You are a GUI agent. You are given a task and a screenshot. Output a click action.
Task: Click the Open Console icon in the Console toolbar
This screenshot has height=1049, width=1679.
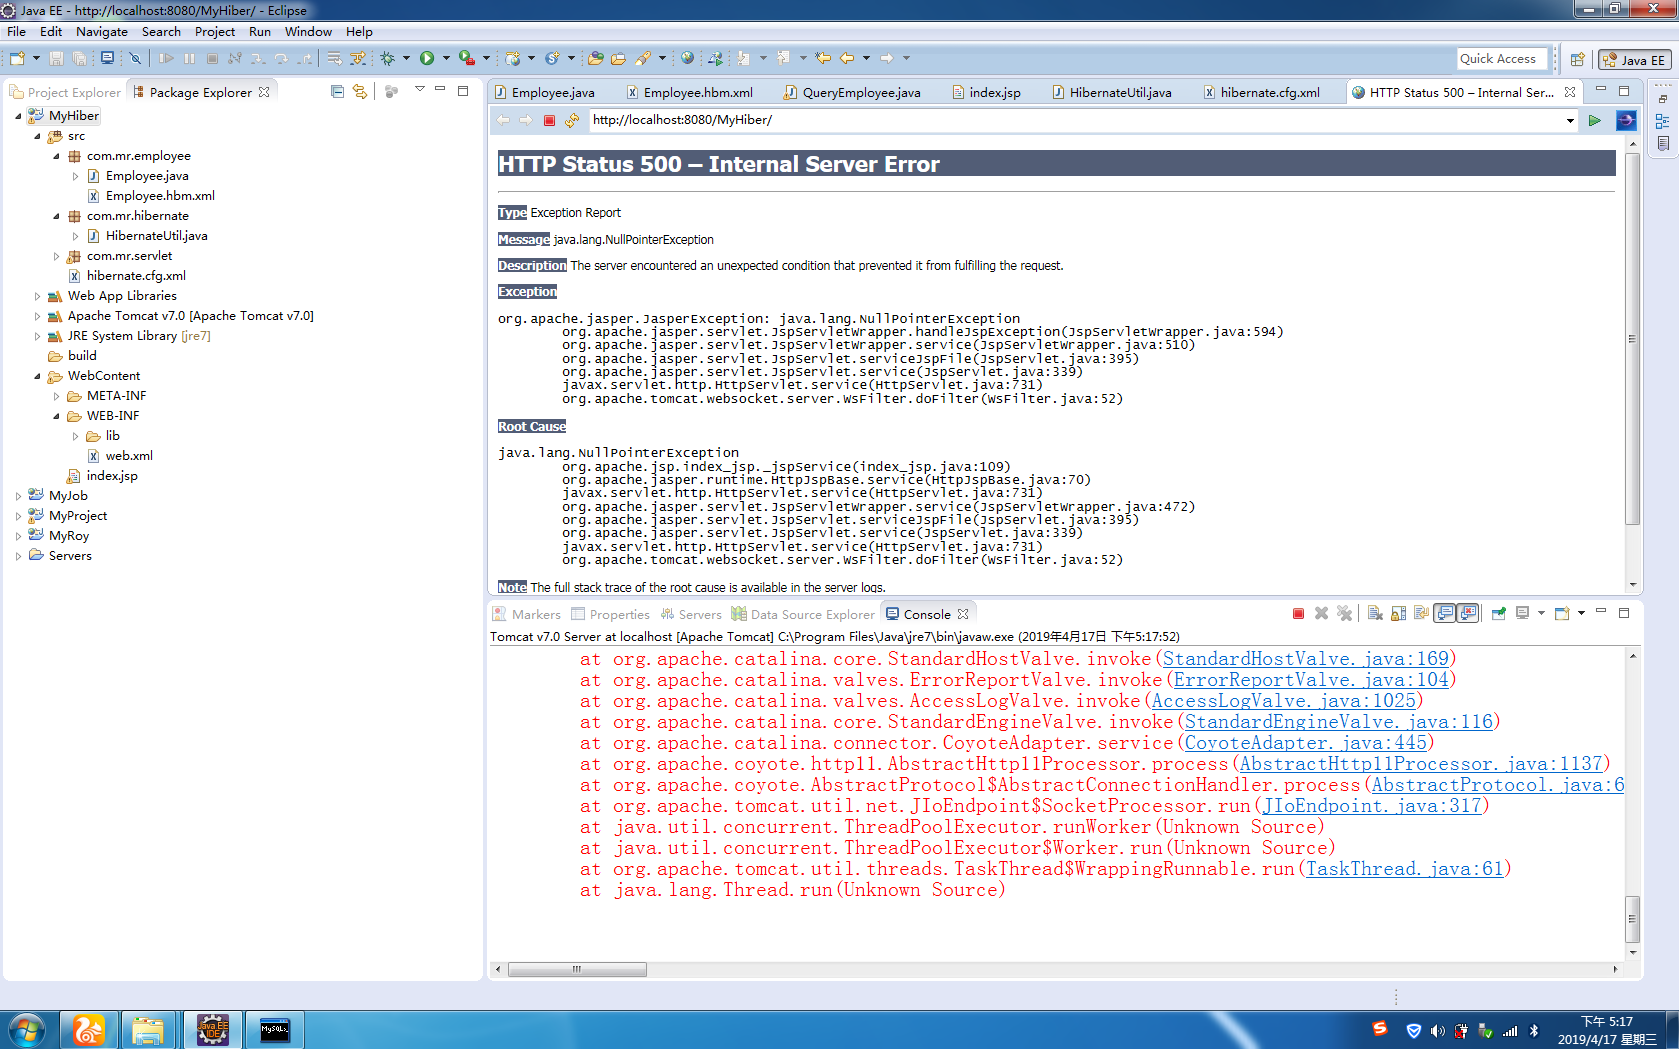(1562, 613)
